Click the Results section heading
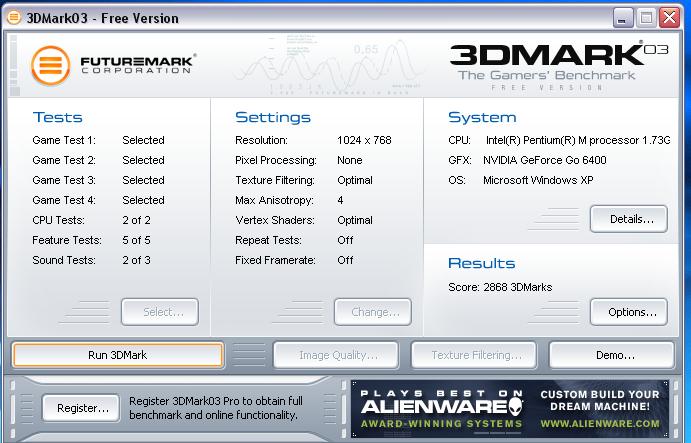Screen dimensions: 691x443 pyautogui.click(x=482, y=263)
